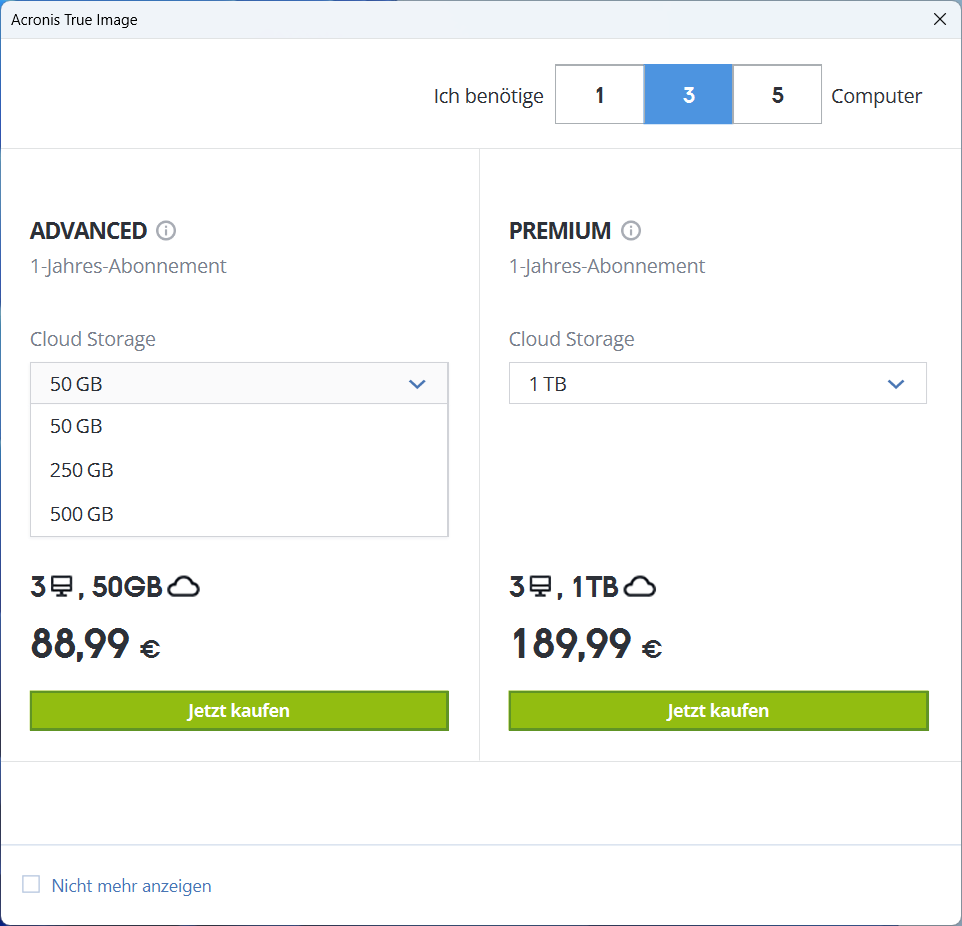Buy the Advanced plan with Jetzt kaufen
Image resolution: width=962 pixels, height=926 pixels.
(x=239, y=711)
